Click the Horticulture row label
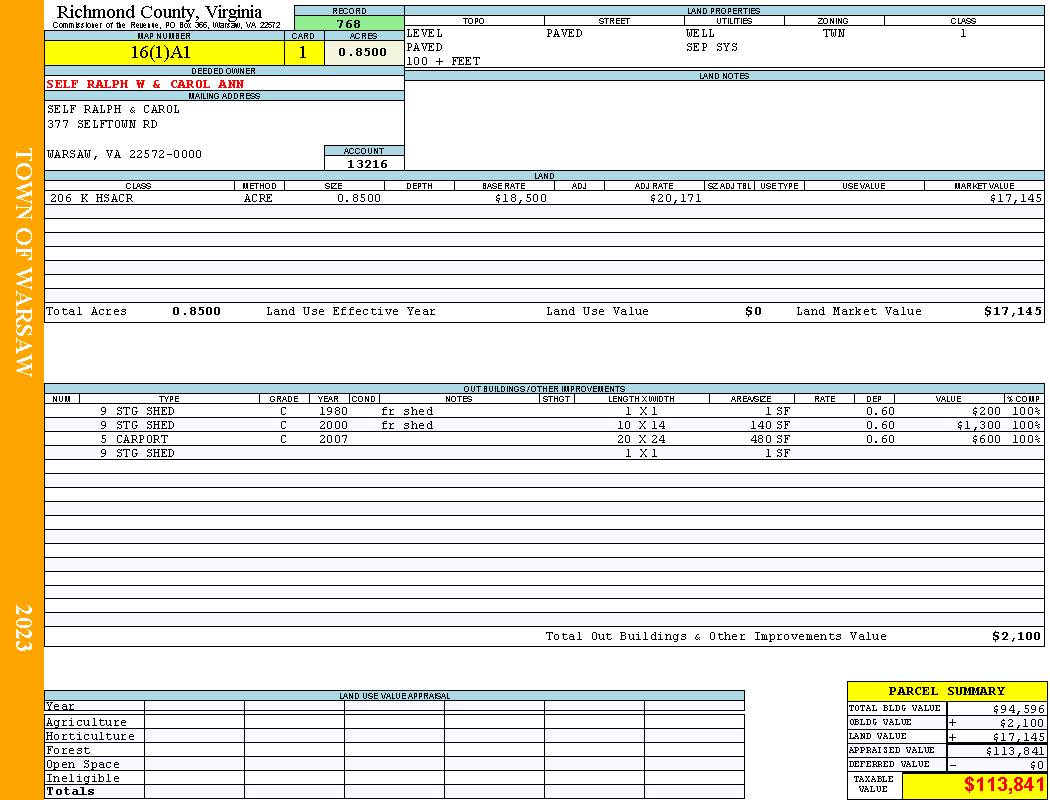 click(90, 736)
